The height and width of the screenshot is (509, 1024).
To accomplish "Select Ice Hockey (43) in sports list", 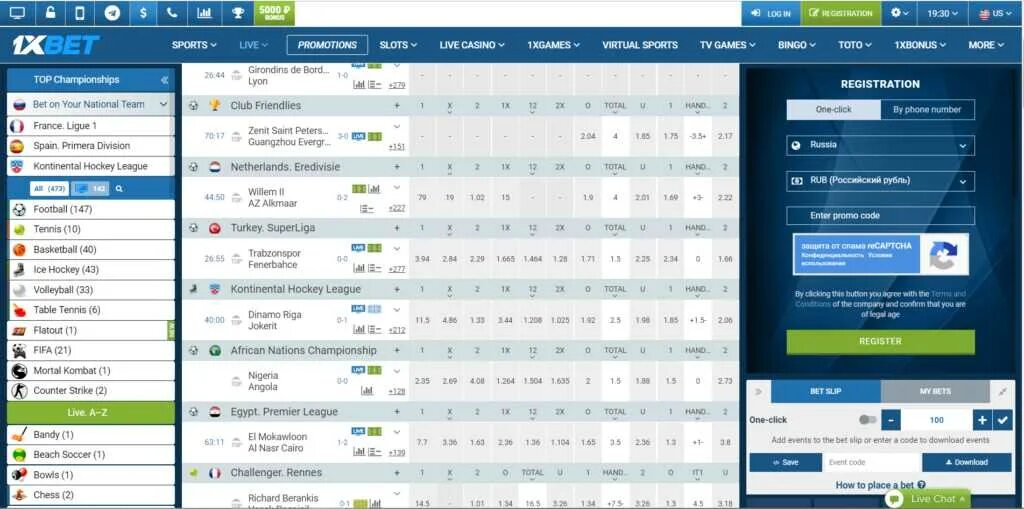I will tap(91, 269).
